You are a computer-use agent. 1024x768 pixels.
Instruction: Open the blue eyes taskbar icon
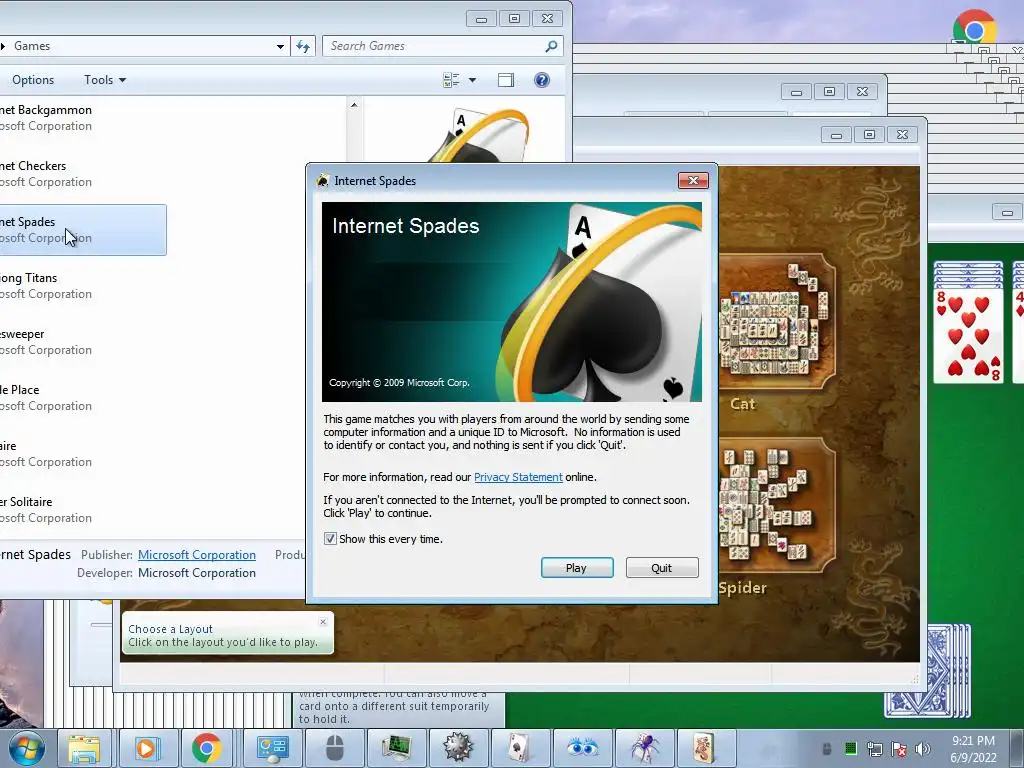tap(581, 748)
